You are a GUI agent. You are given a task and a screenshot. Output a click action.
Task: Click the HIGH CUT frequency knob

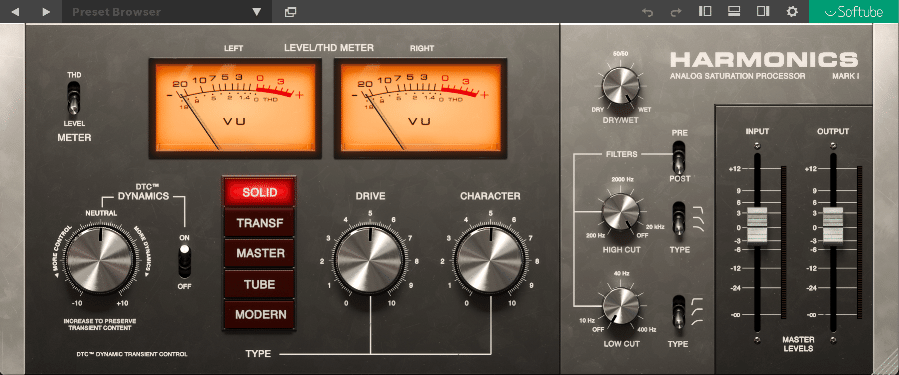click(x=620, y=212)
